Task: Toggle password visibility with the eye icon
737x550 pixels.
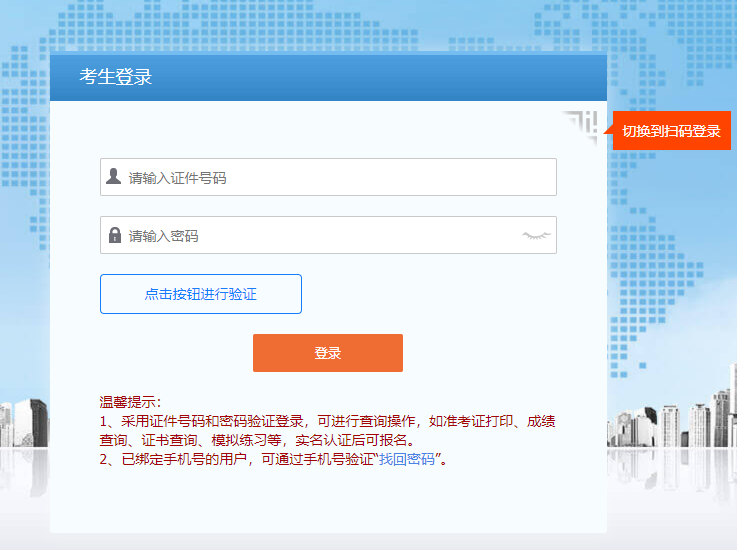Action: (x=536, y=235)
